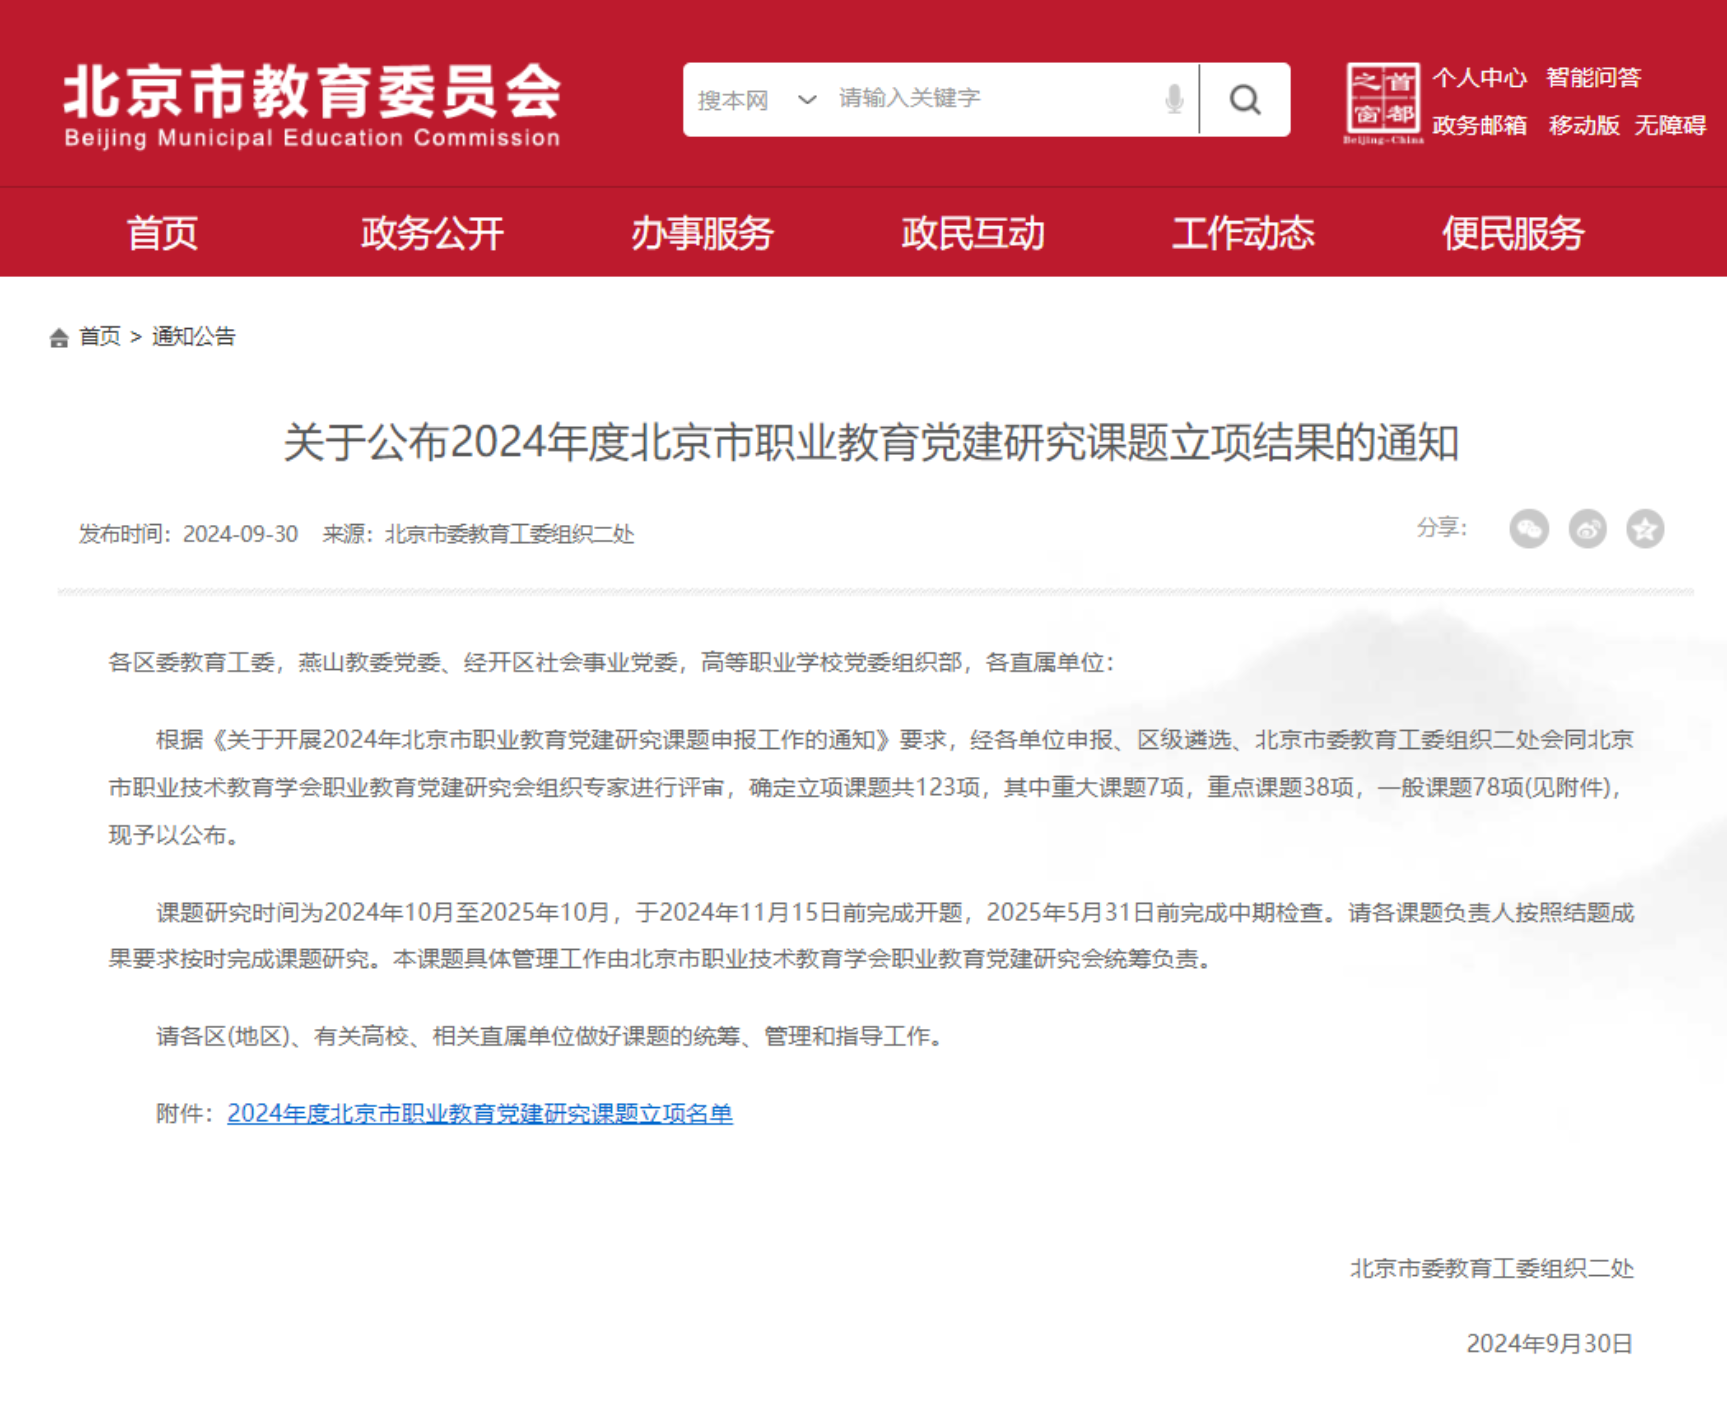Image resolution: width=1728 pixels, height=1418 pixels.
Task: Open the 办事服务 menu
Action: [x=702, y=233]
